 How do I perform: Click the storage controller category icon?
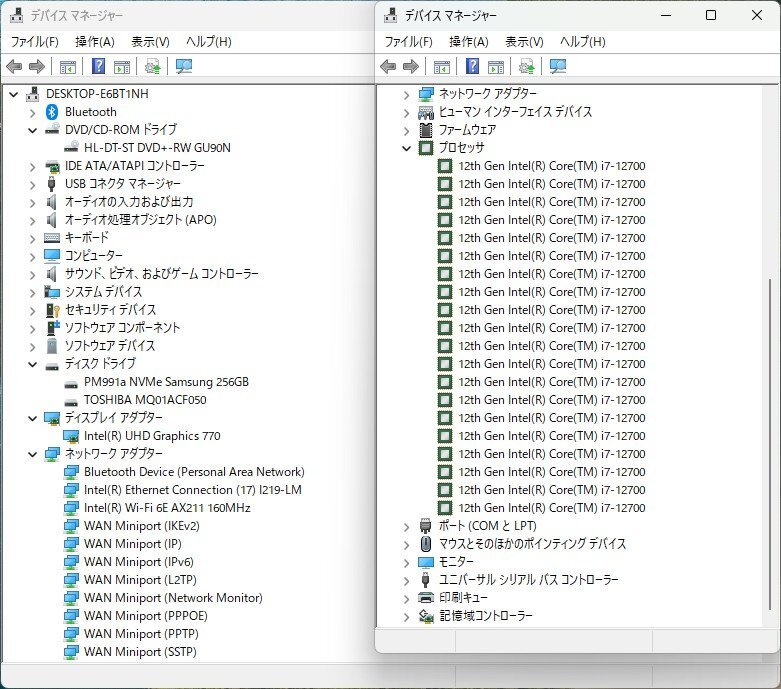pyautogui.click(x=426, y=616)
